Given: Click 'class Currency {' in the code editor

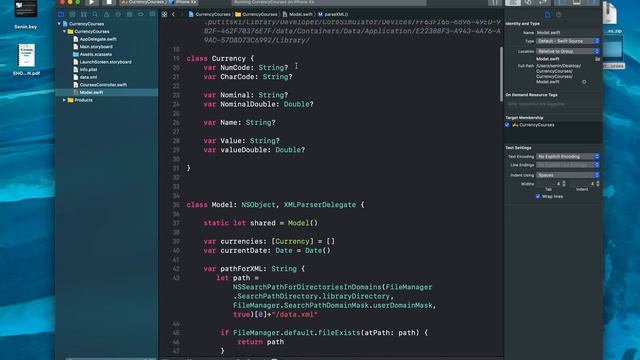Looking at the screenshot, I should click(220, 58).
